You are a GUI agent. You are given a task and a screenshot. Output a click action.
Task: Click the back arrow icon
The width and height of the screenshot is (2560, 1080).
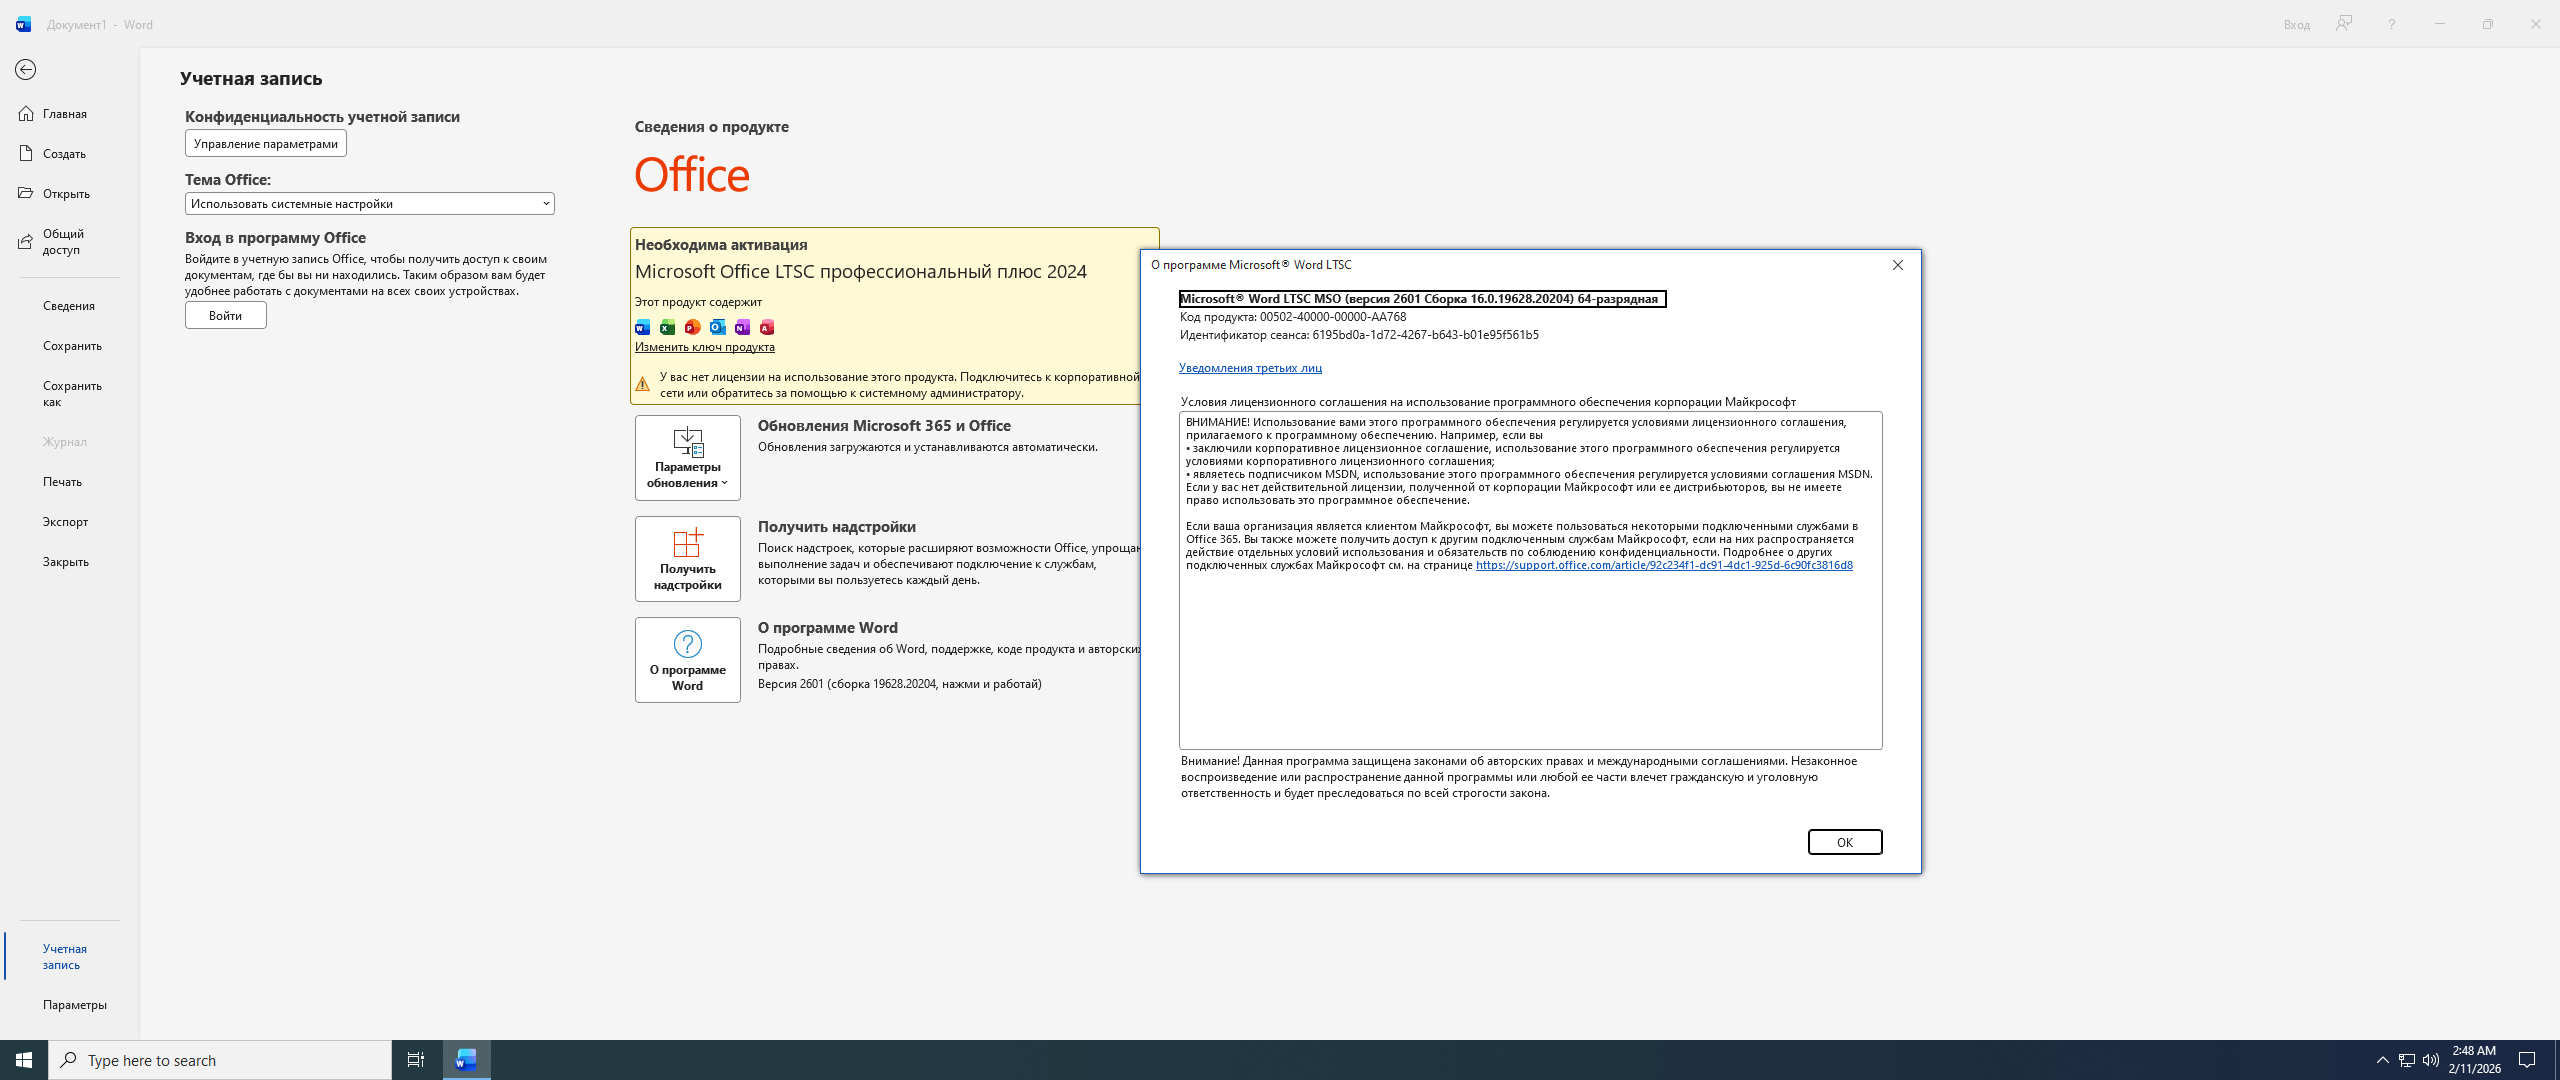[26, 70]
